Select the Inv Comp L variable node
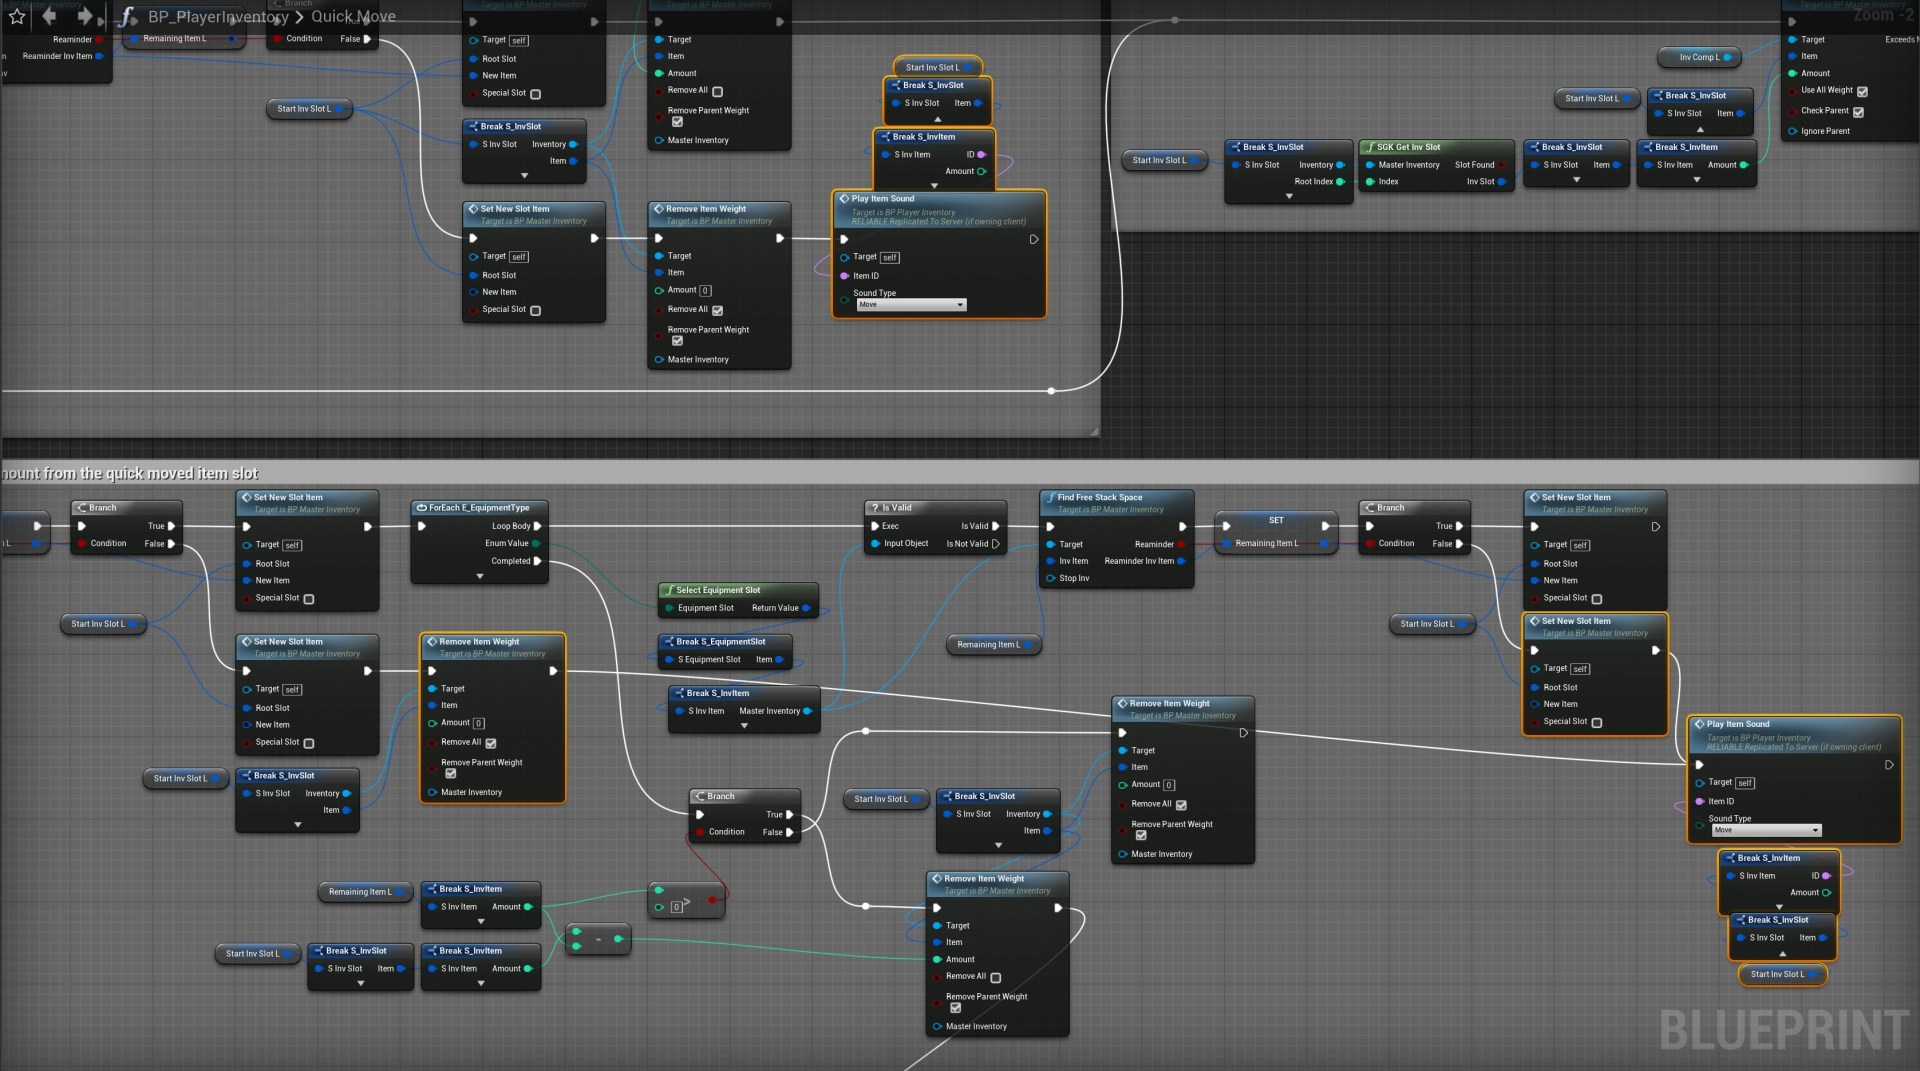 point(1699,57)
